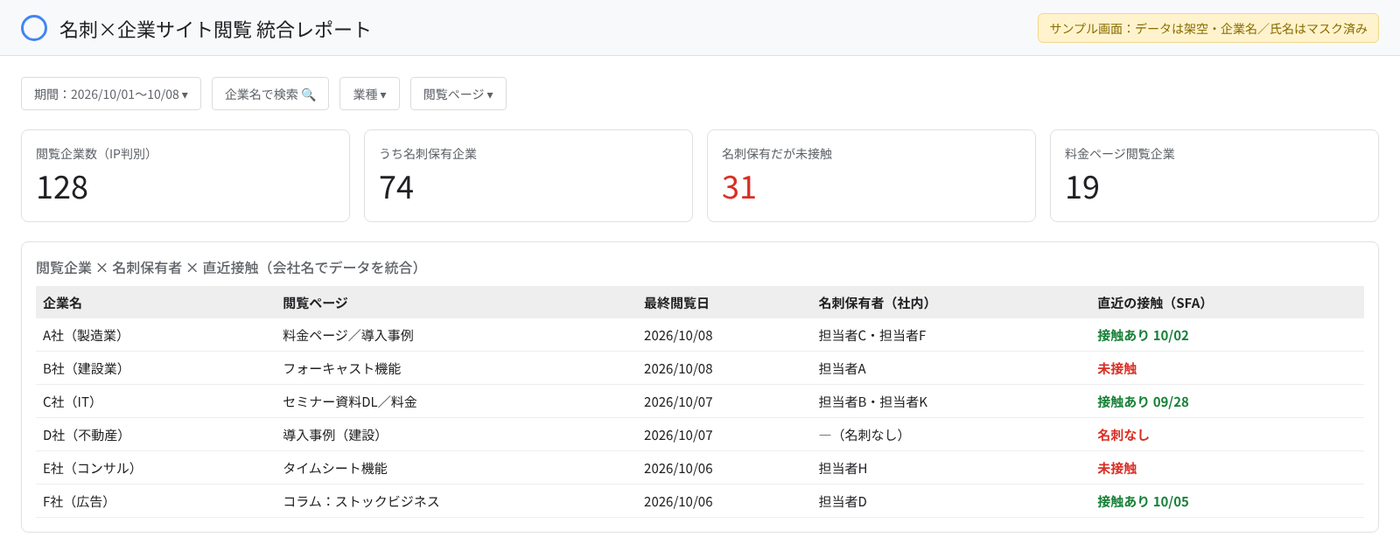The width and height of the screenshot is (1400, 551).
Task: Click the 名刺保有者（社内） column header
Action: pyautogui.click(x=874, y=303)
